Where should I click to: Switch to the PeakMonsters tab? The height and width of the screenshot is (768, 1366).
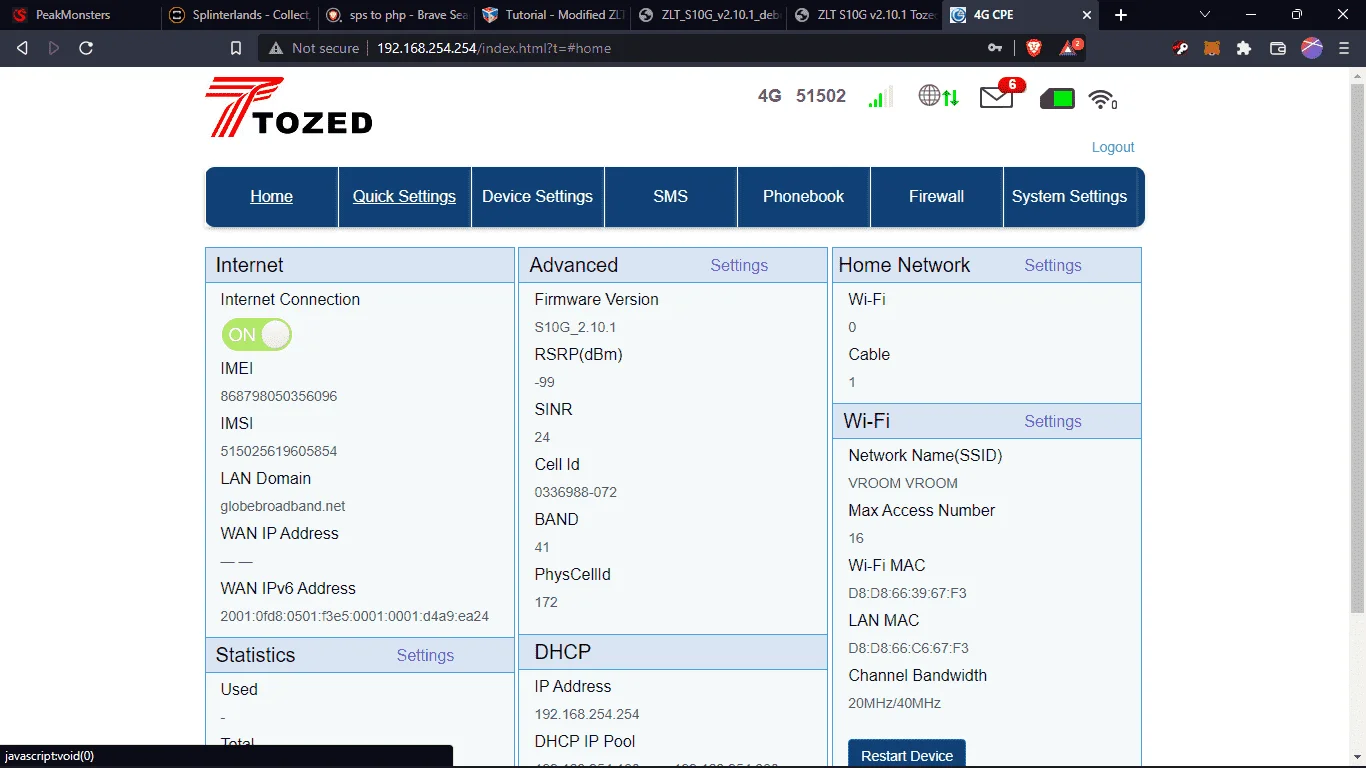tap(79, 15)
